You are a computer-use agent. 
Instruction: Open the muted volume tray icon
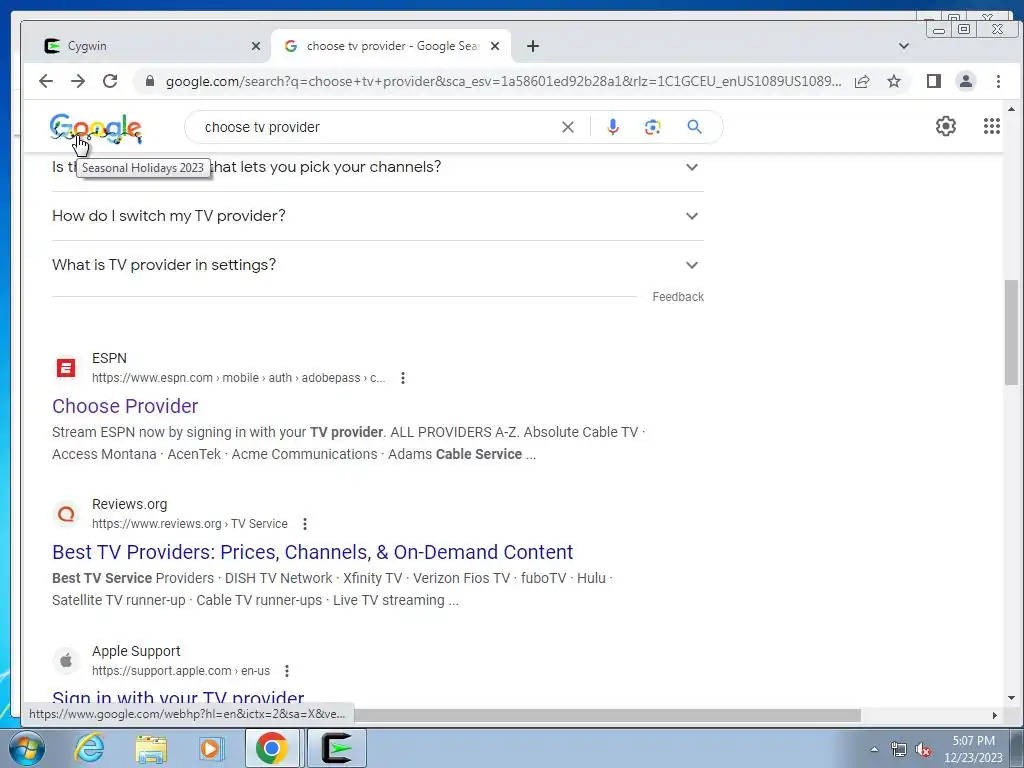tap(923, 750)
